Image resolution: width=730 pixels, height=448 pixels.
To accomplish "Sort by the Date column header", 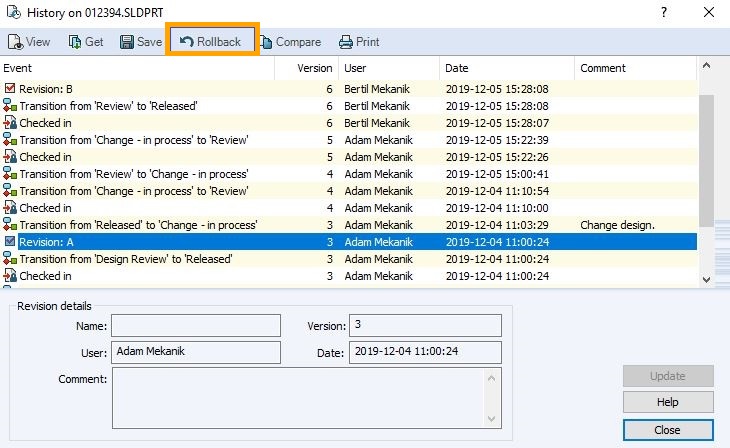I will tap(506, 68).
